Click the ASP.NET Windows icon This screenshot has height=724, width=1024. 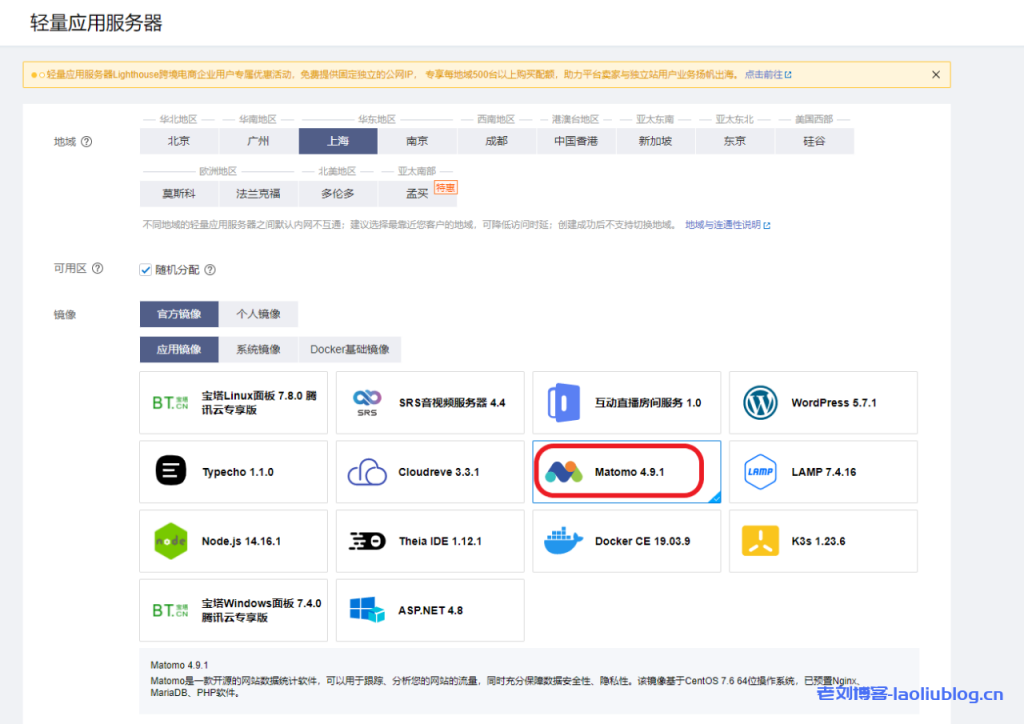tap(366, 610)
